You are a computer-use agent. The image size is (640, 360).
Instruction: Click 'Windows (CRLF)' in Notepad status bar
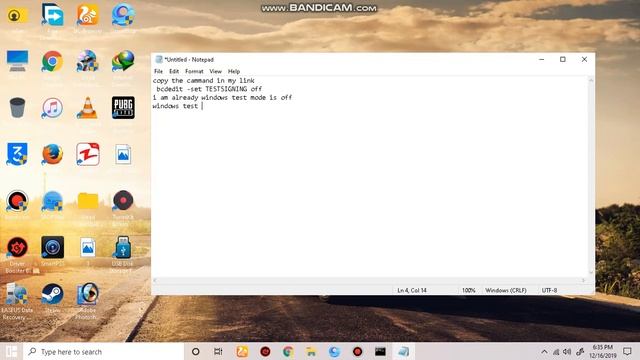coord(506,290)
